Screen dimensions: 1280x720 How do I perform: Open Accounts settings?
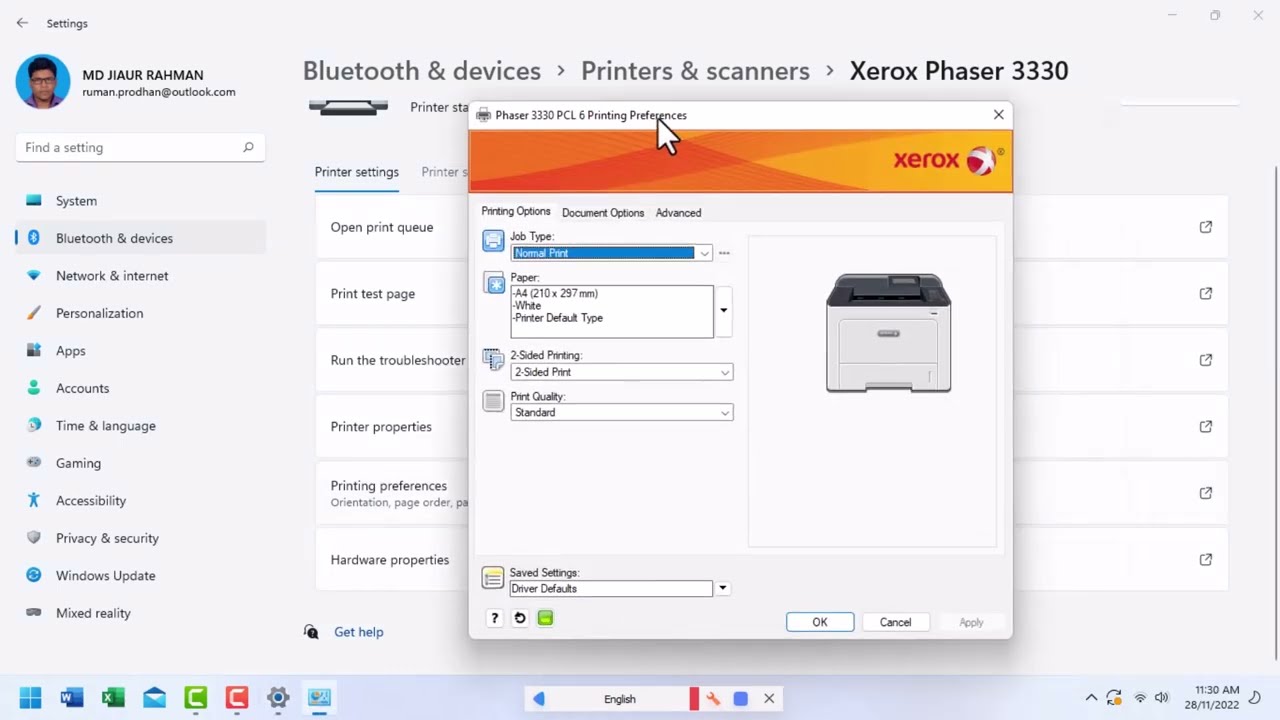click(x=140, y=388)
